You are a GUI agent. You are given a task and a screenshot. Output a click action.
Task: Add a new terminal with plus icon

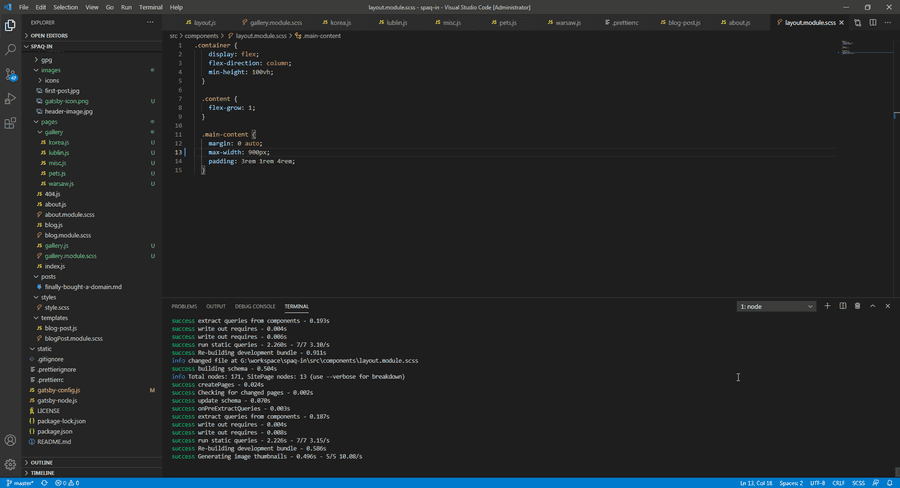827,306
